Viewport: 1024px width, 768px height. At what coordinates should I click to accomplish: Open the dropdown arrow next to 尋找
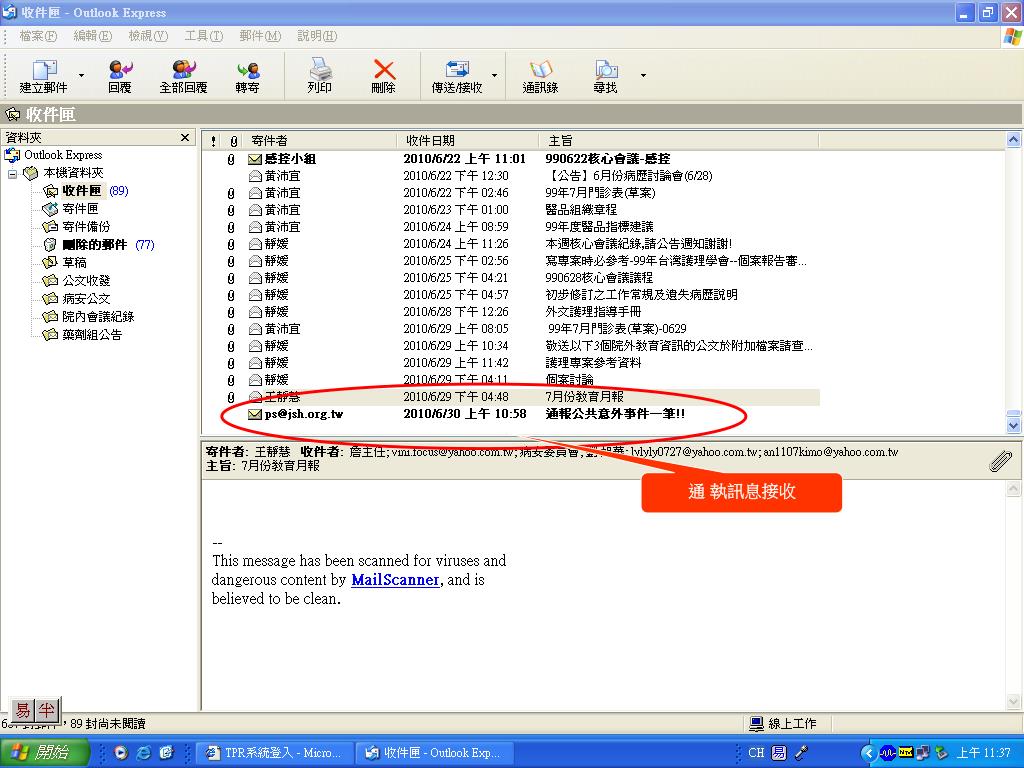point(643,76)
